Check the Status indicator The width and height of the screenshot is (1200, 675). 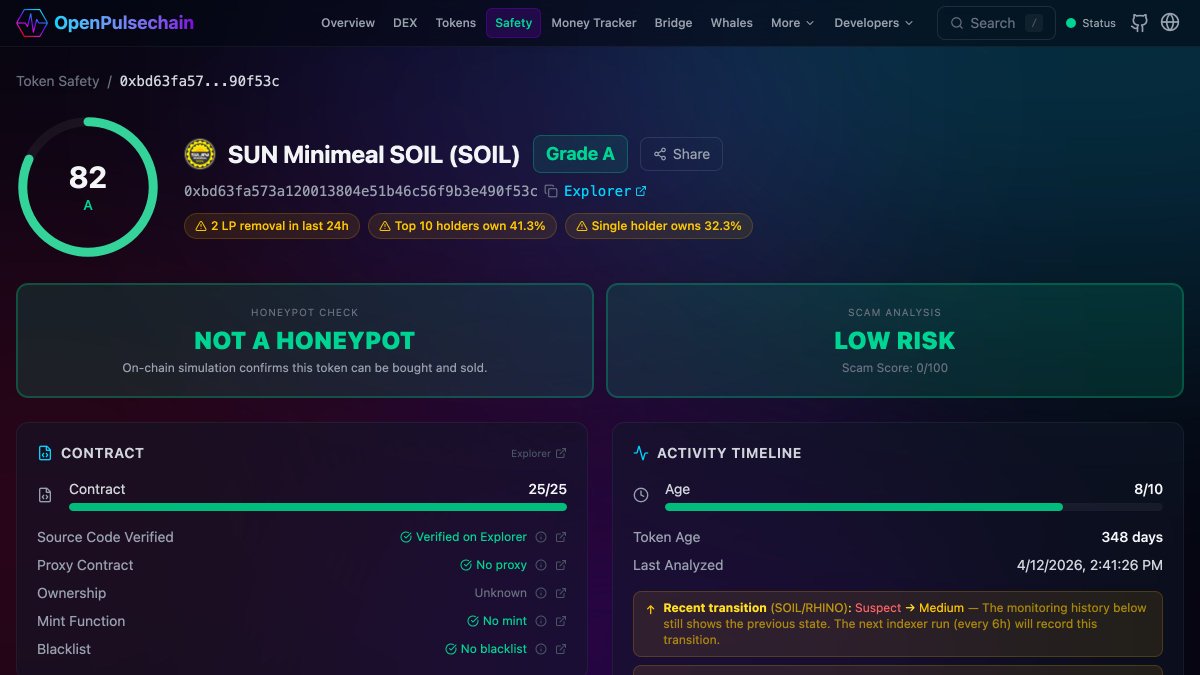[x=1091, y=22]
